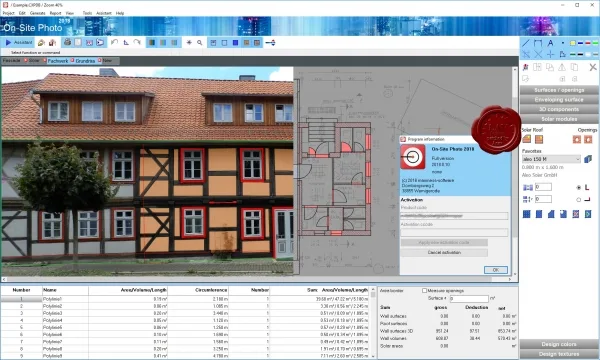600x360 pixels.
Task: Click the warning triangle icon
Action: coord(562,67)
